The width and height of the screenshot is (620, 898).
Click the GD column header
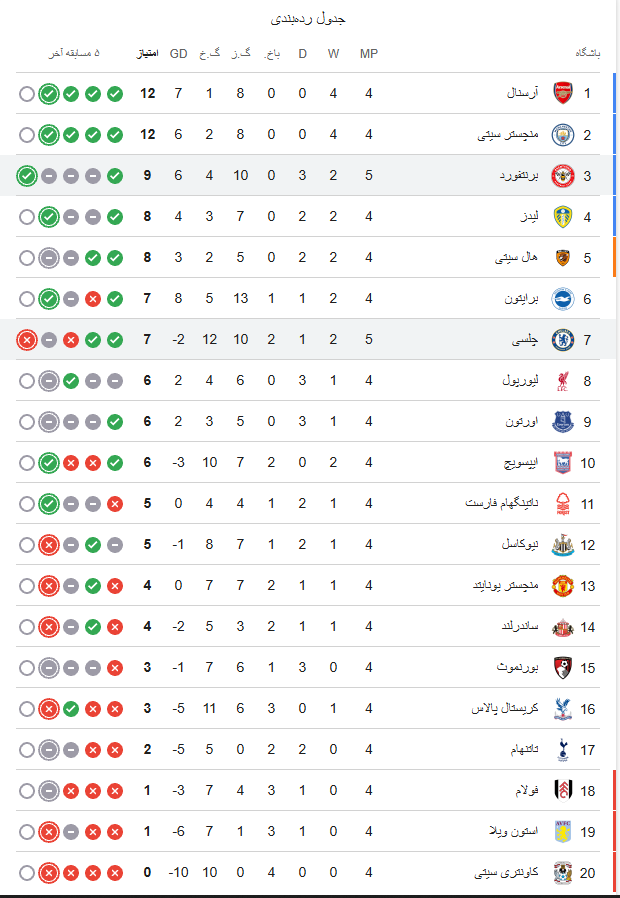pyautogui.click(x=179, y=54)
